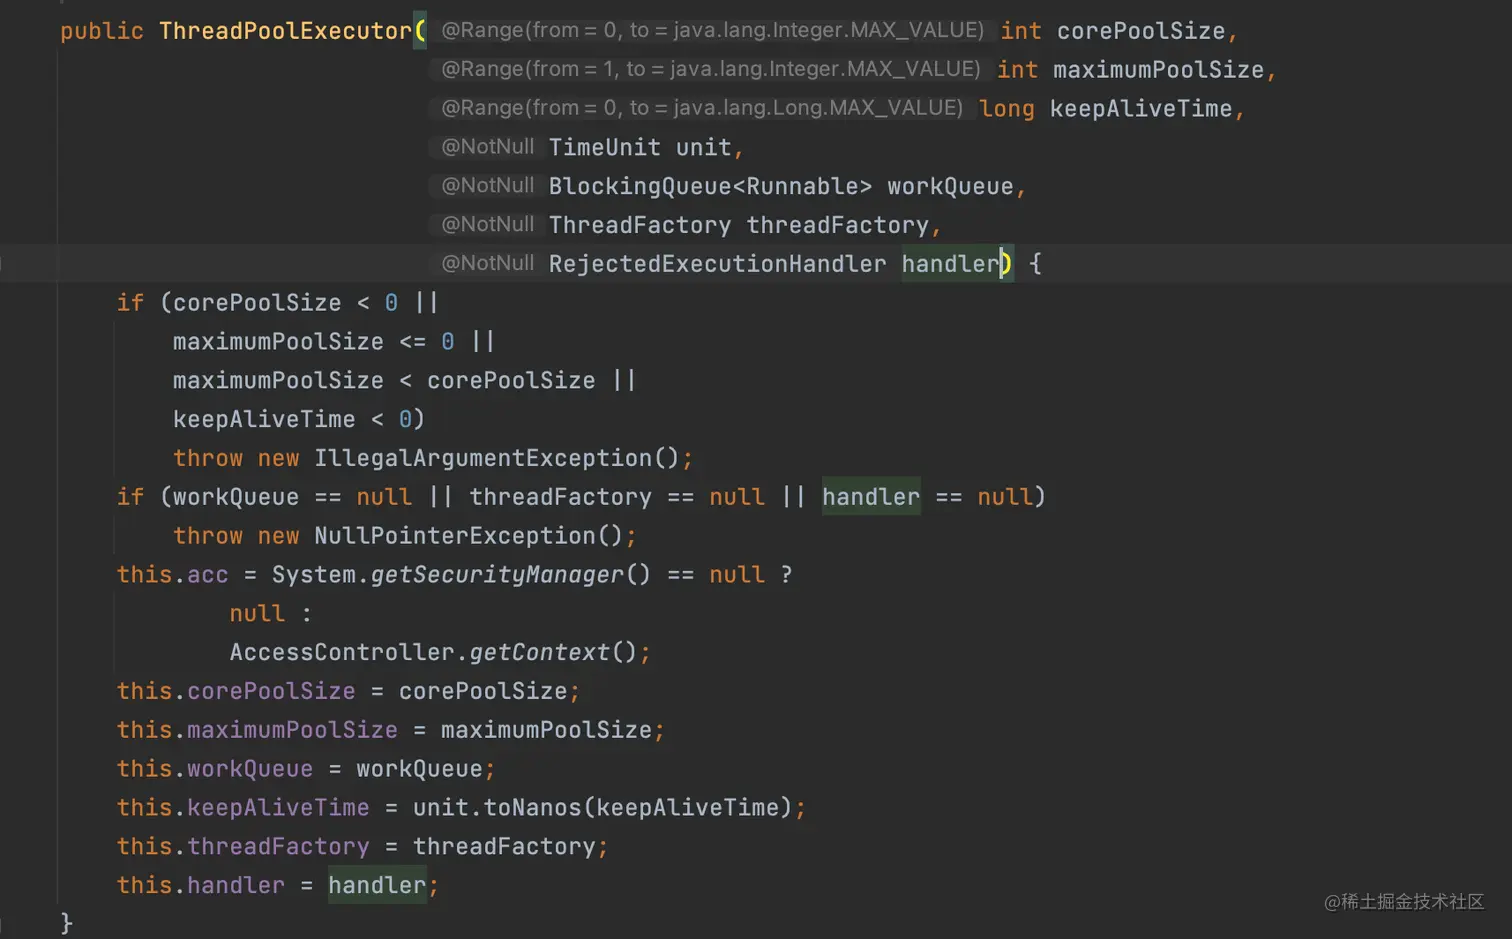
Task: Click 'maximumPoolSize <= 0' condition line
Action: coord(334,342)
